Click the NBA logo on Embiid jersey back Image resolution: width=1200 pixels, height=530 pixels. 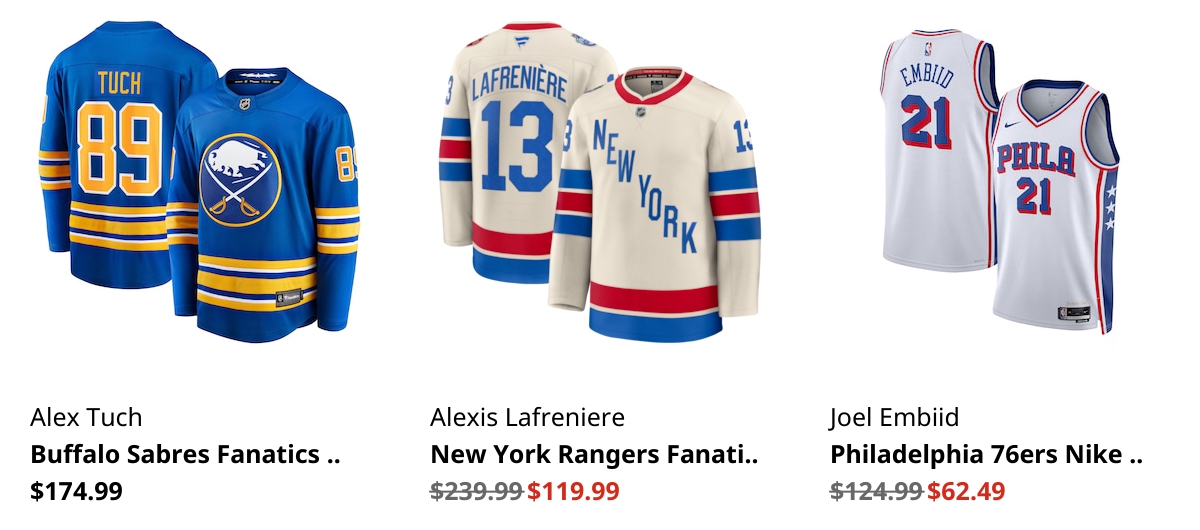[926, 48]
